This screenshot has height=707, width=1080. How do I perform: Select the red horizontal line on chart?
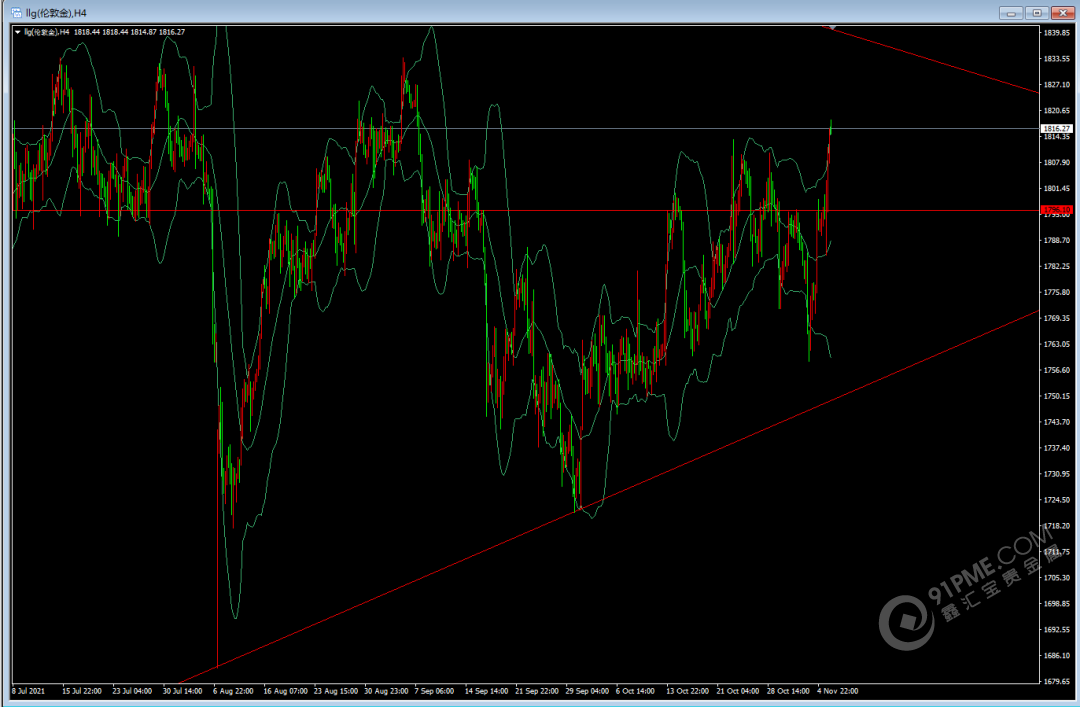300,210
